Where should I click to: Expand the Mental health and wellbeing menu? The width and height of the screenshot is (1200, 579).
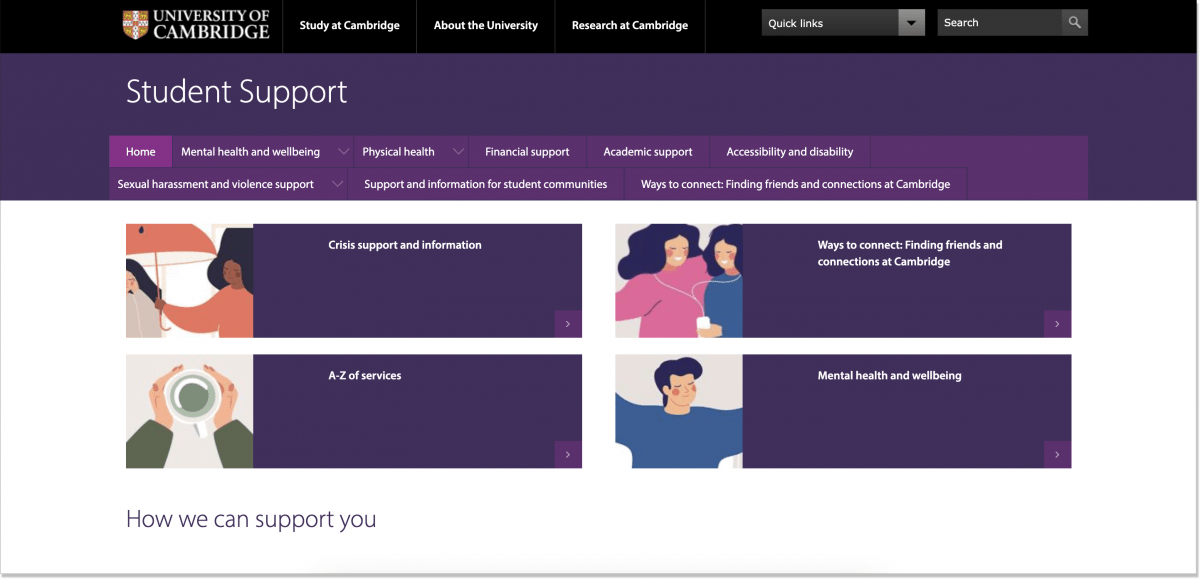pyautogui.click(x=343, y=151)
